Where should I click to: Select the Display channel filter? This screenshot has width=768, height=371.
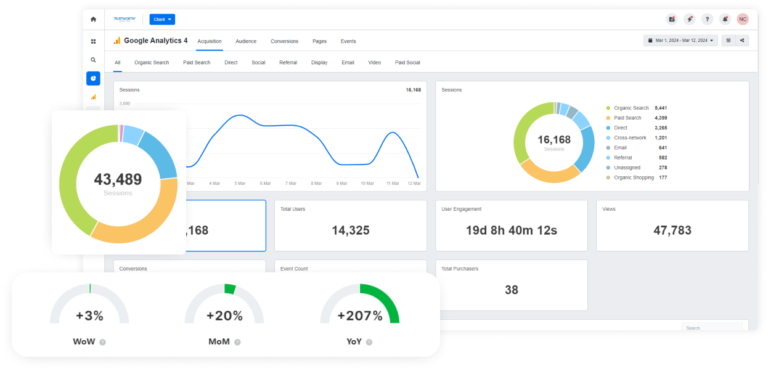click(x=319, y=63)
